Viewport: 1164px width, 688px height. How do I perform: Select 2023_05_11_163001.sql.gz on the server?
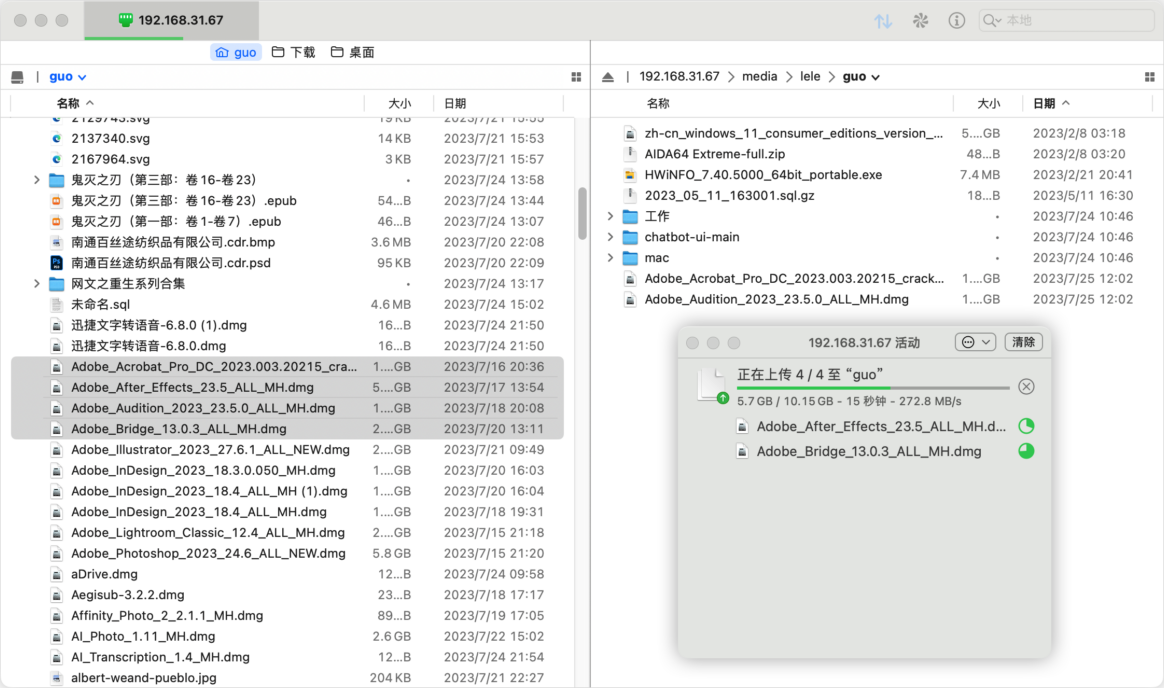click(x=878, y=196)
